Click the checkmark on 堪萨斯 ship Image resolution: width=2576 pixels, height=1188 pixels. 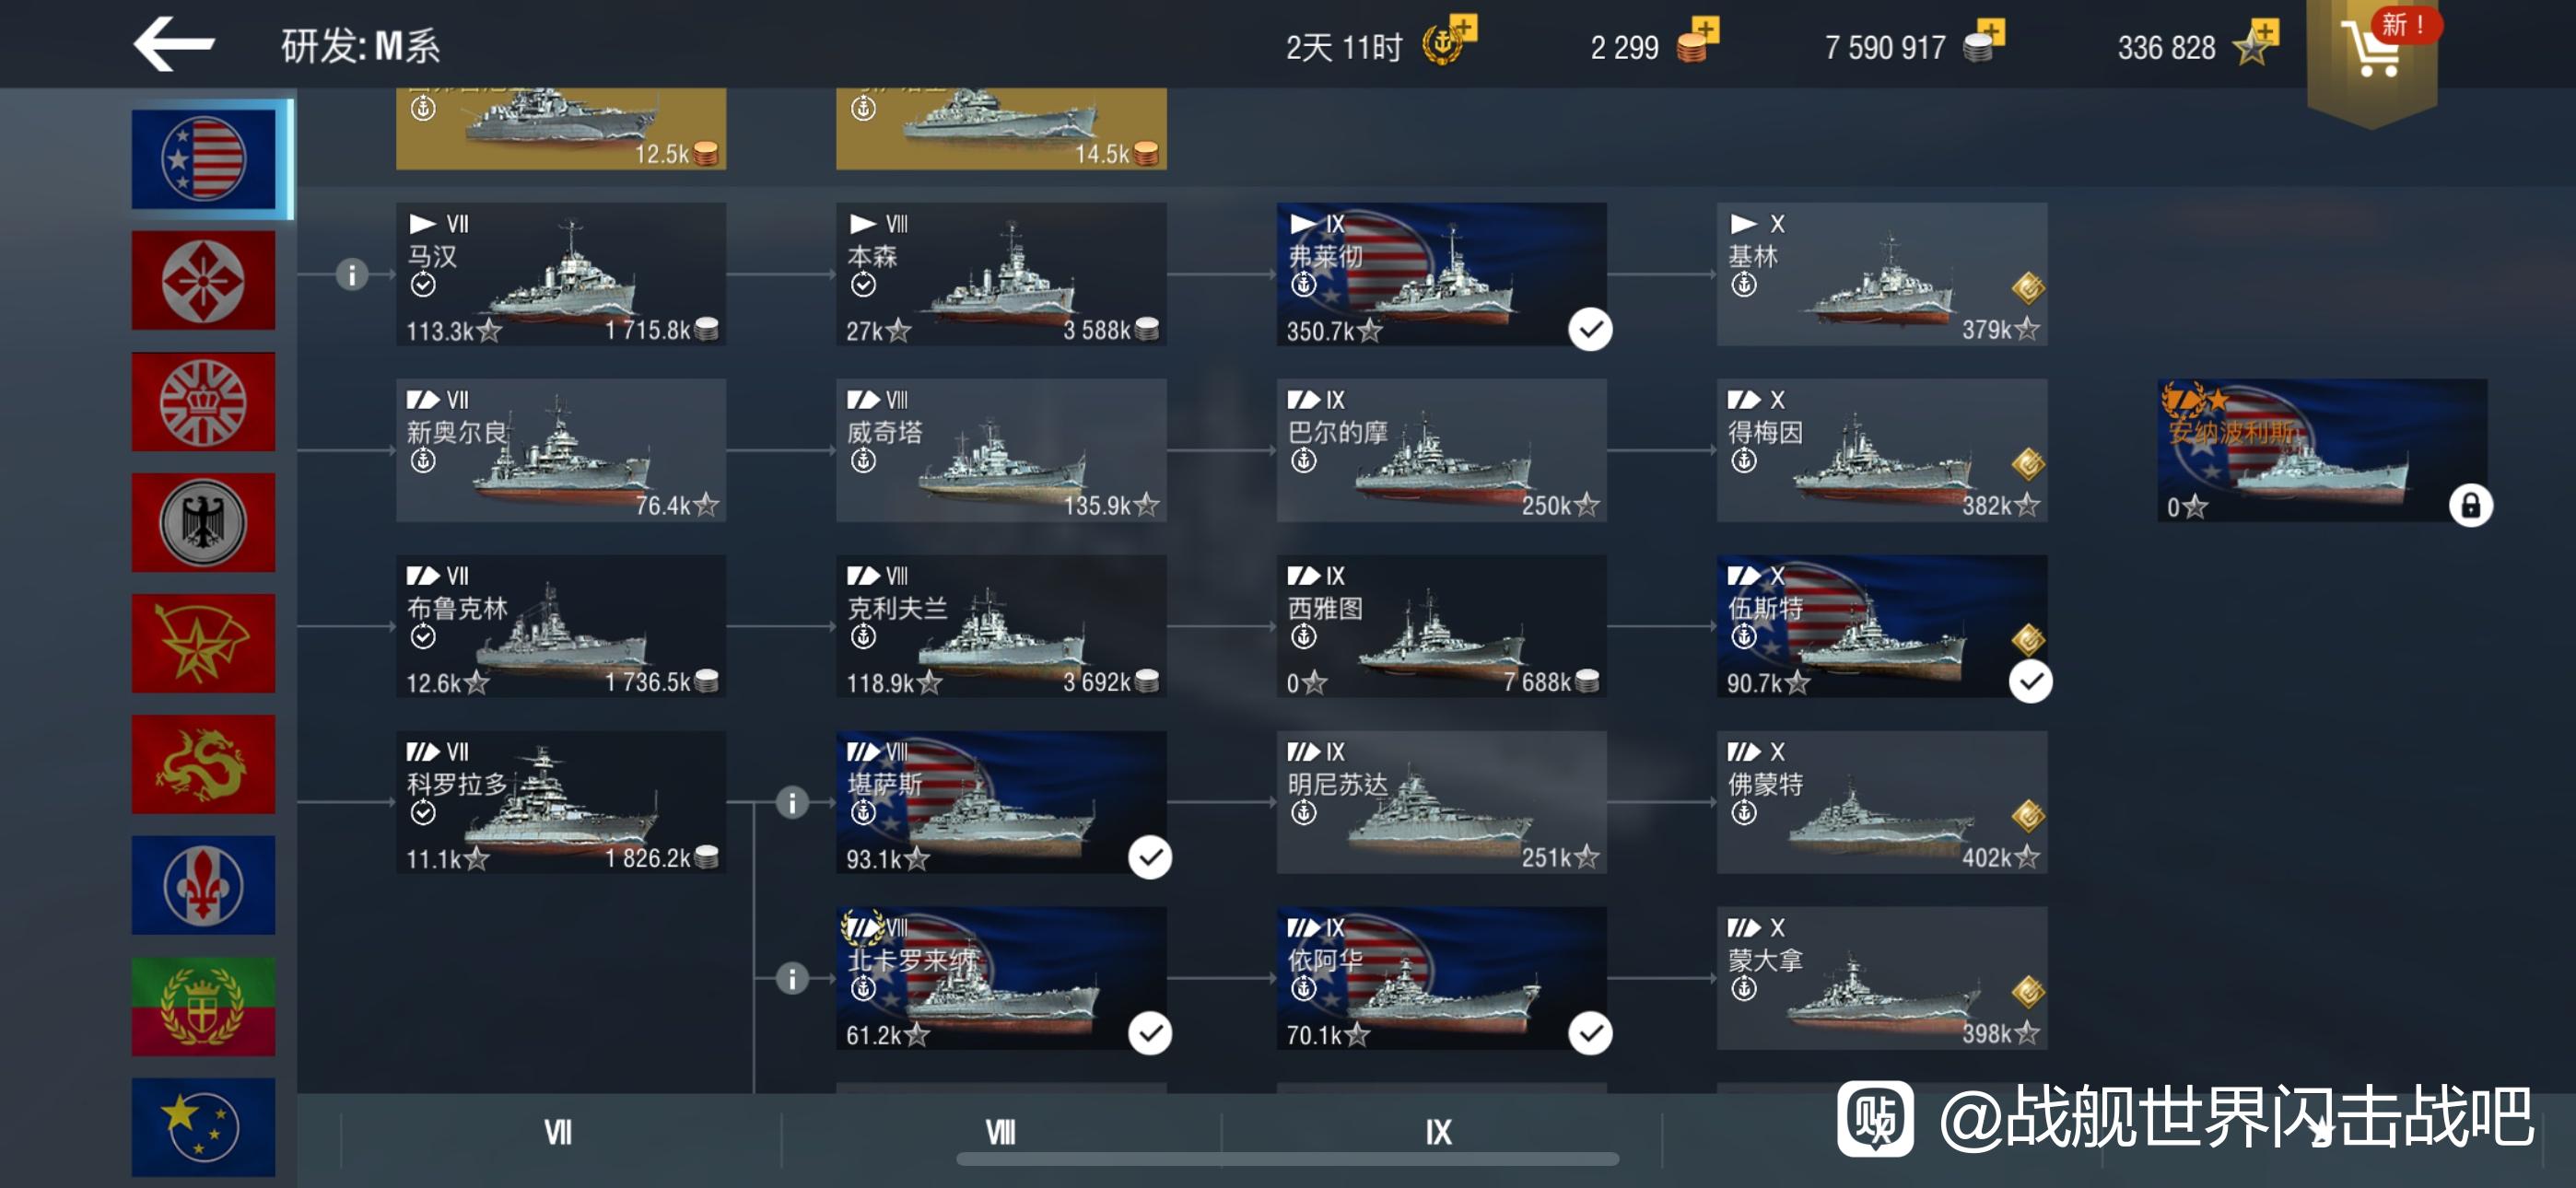click(1150, 857)
